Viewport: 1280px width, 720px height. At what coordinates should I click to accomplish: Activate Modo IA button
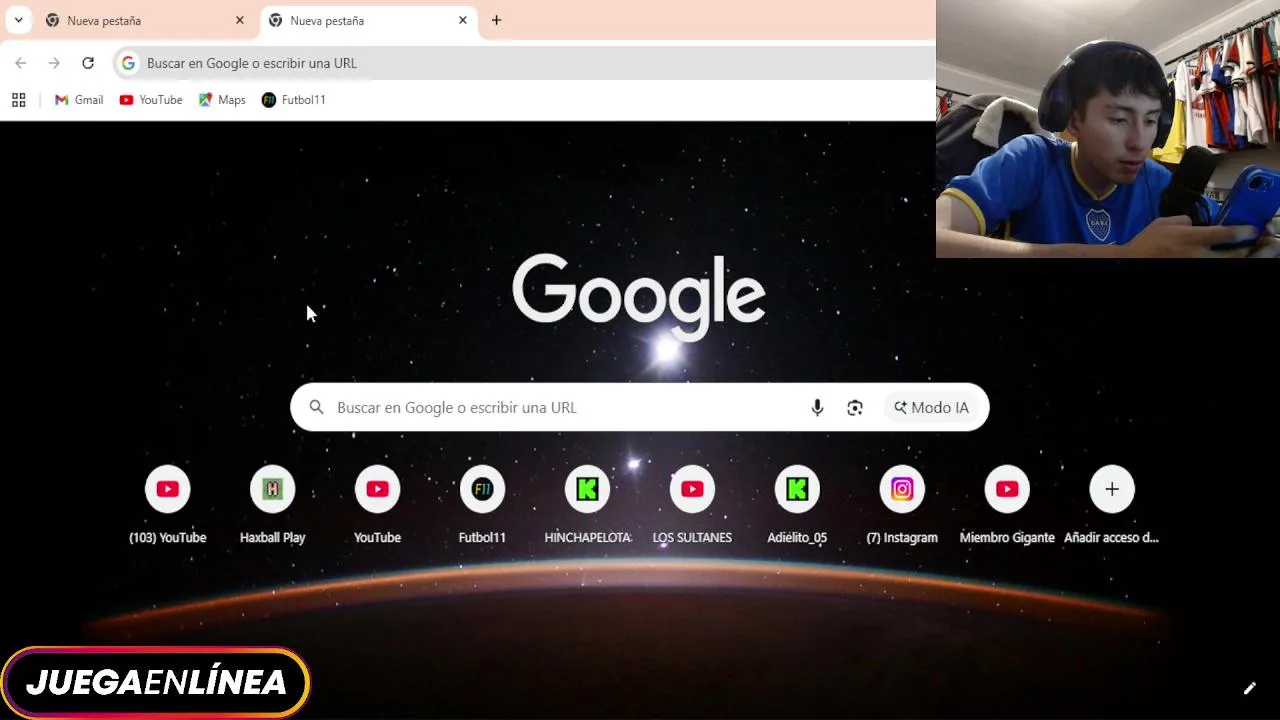click(x=931, y=407)
